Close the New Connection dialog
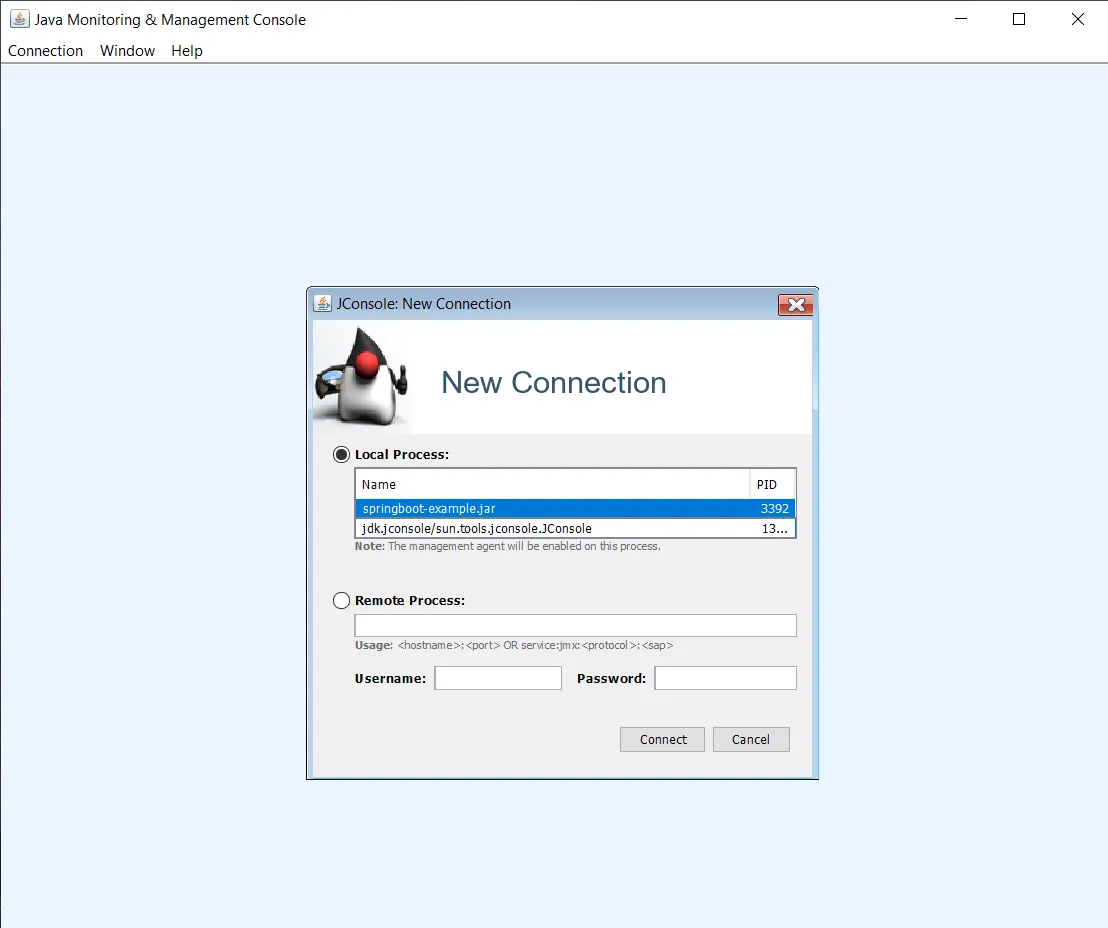The image size is (1108, 928). coord(796,305)
